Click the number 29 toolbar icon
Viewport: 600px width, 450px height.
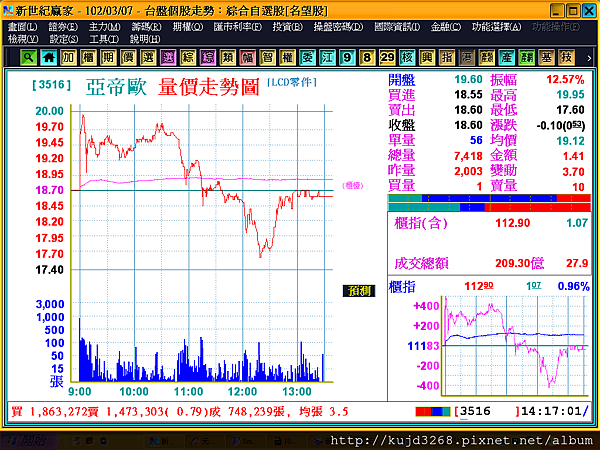pyautogui.click(x=387, y=58)
